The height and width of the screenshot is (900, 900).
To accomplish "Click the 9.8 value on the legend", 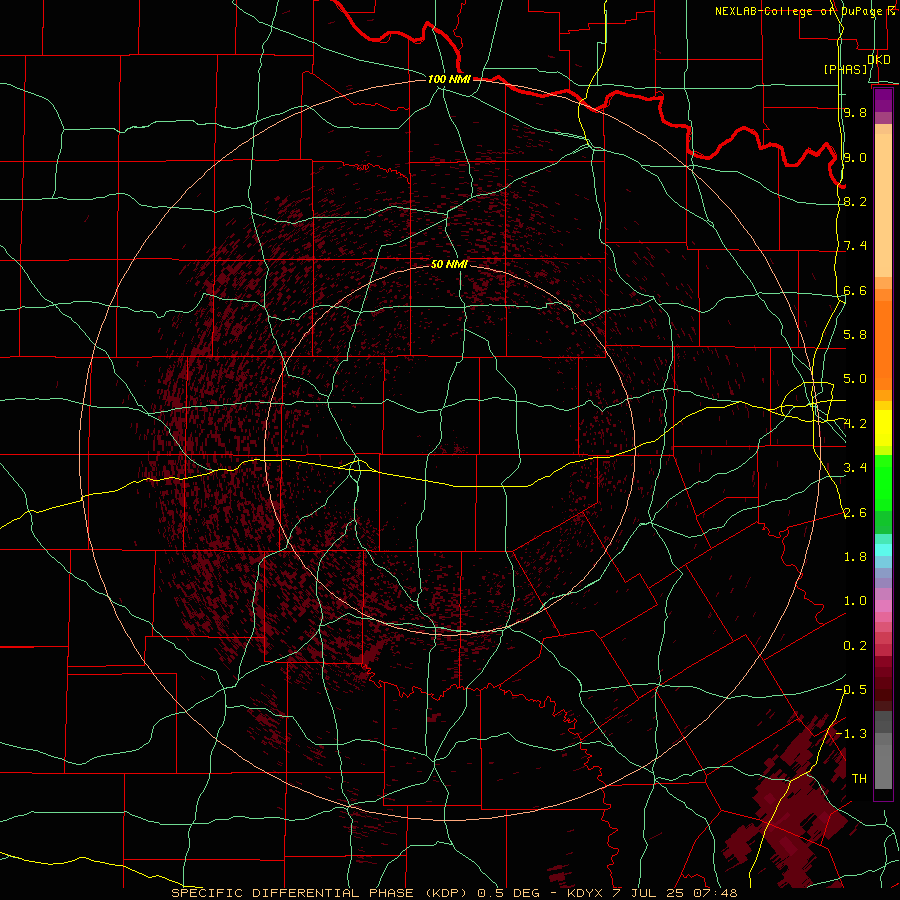I will tap(855, 112).
